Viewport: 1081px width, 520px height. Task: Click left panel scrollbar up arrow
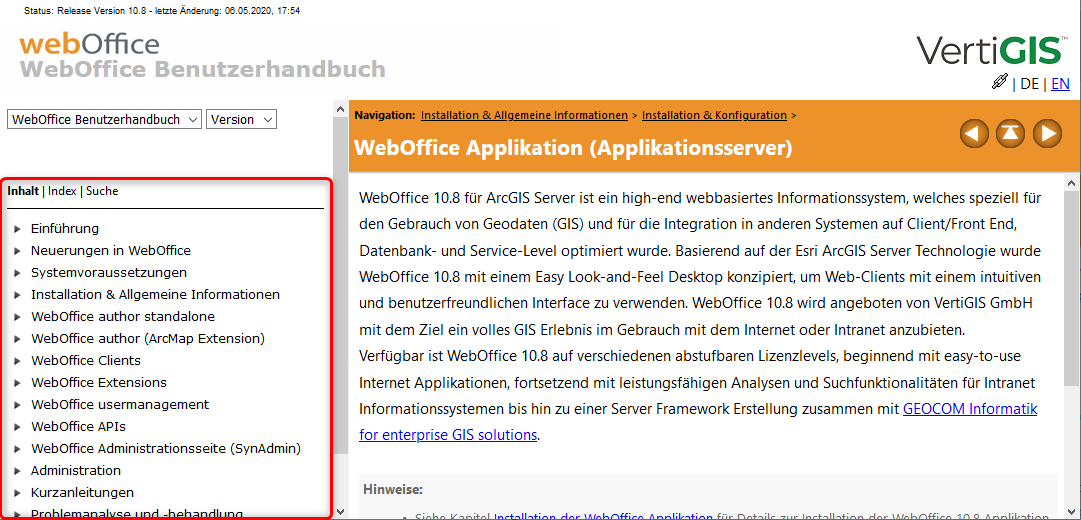[x=341, y=110]
